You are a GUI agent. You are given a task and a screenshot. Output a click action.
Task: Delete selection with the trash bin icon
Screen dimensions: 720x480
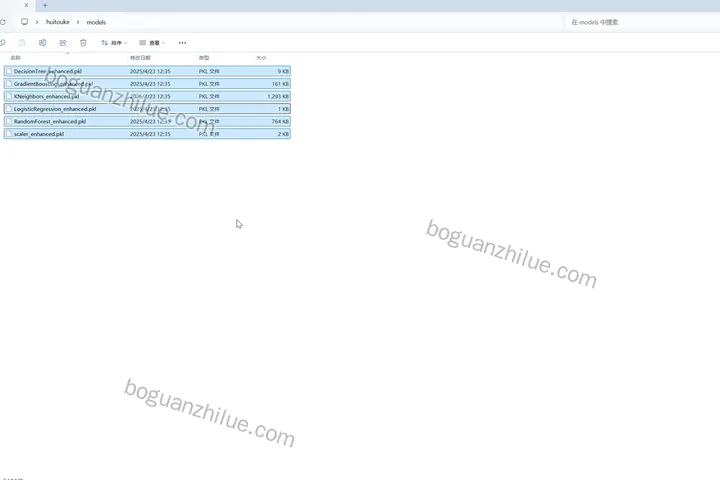tap(83, 43)
